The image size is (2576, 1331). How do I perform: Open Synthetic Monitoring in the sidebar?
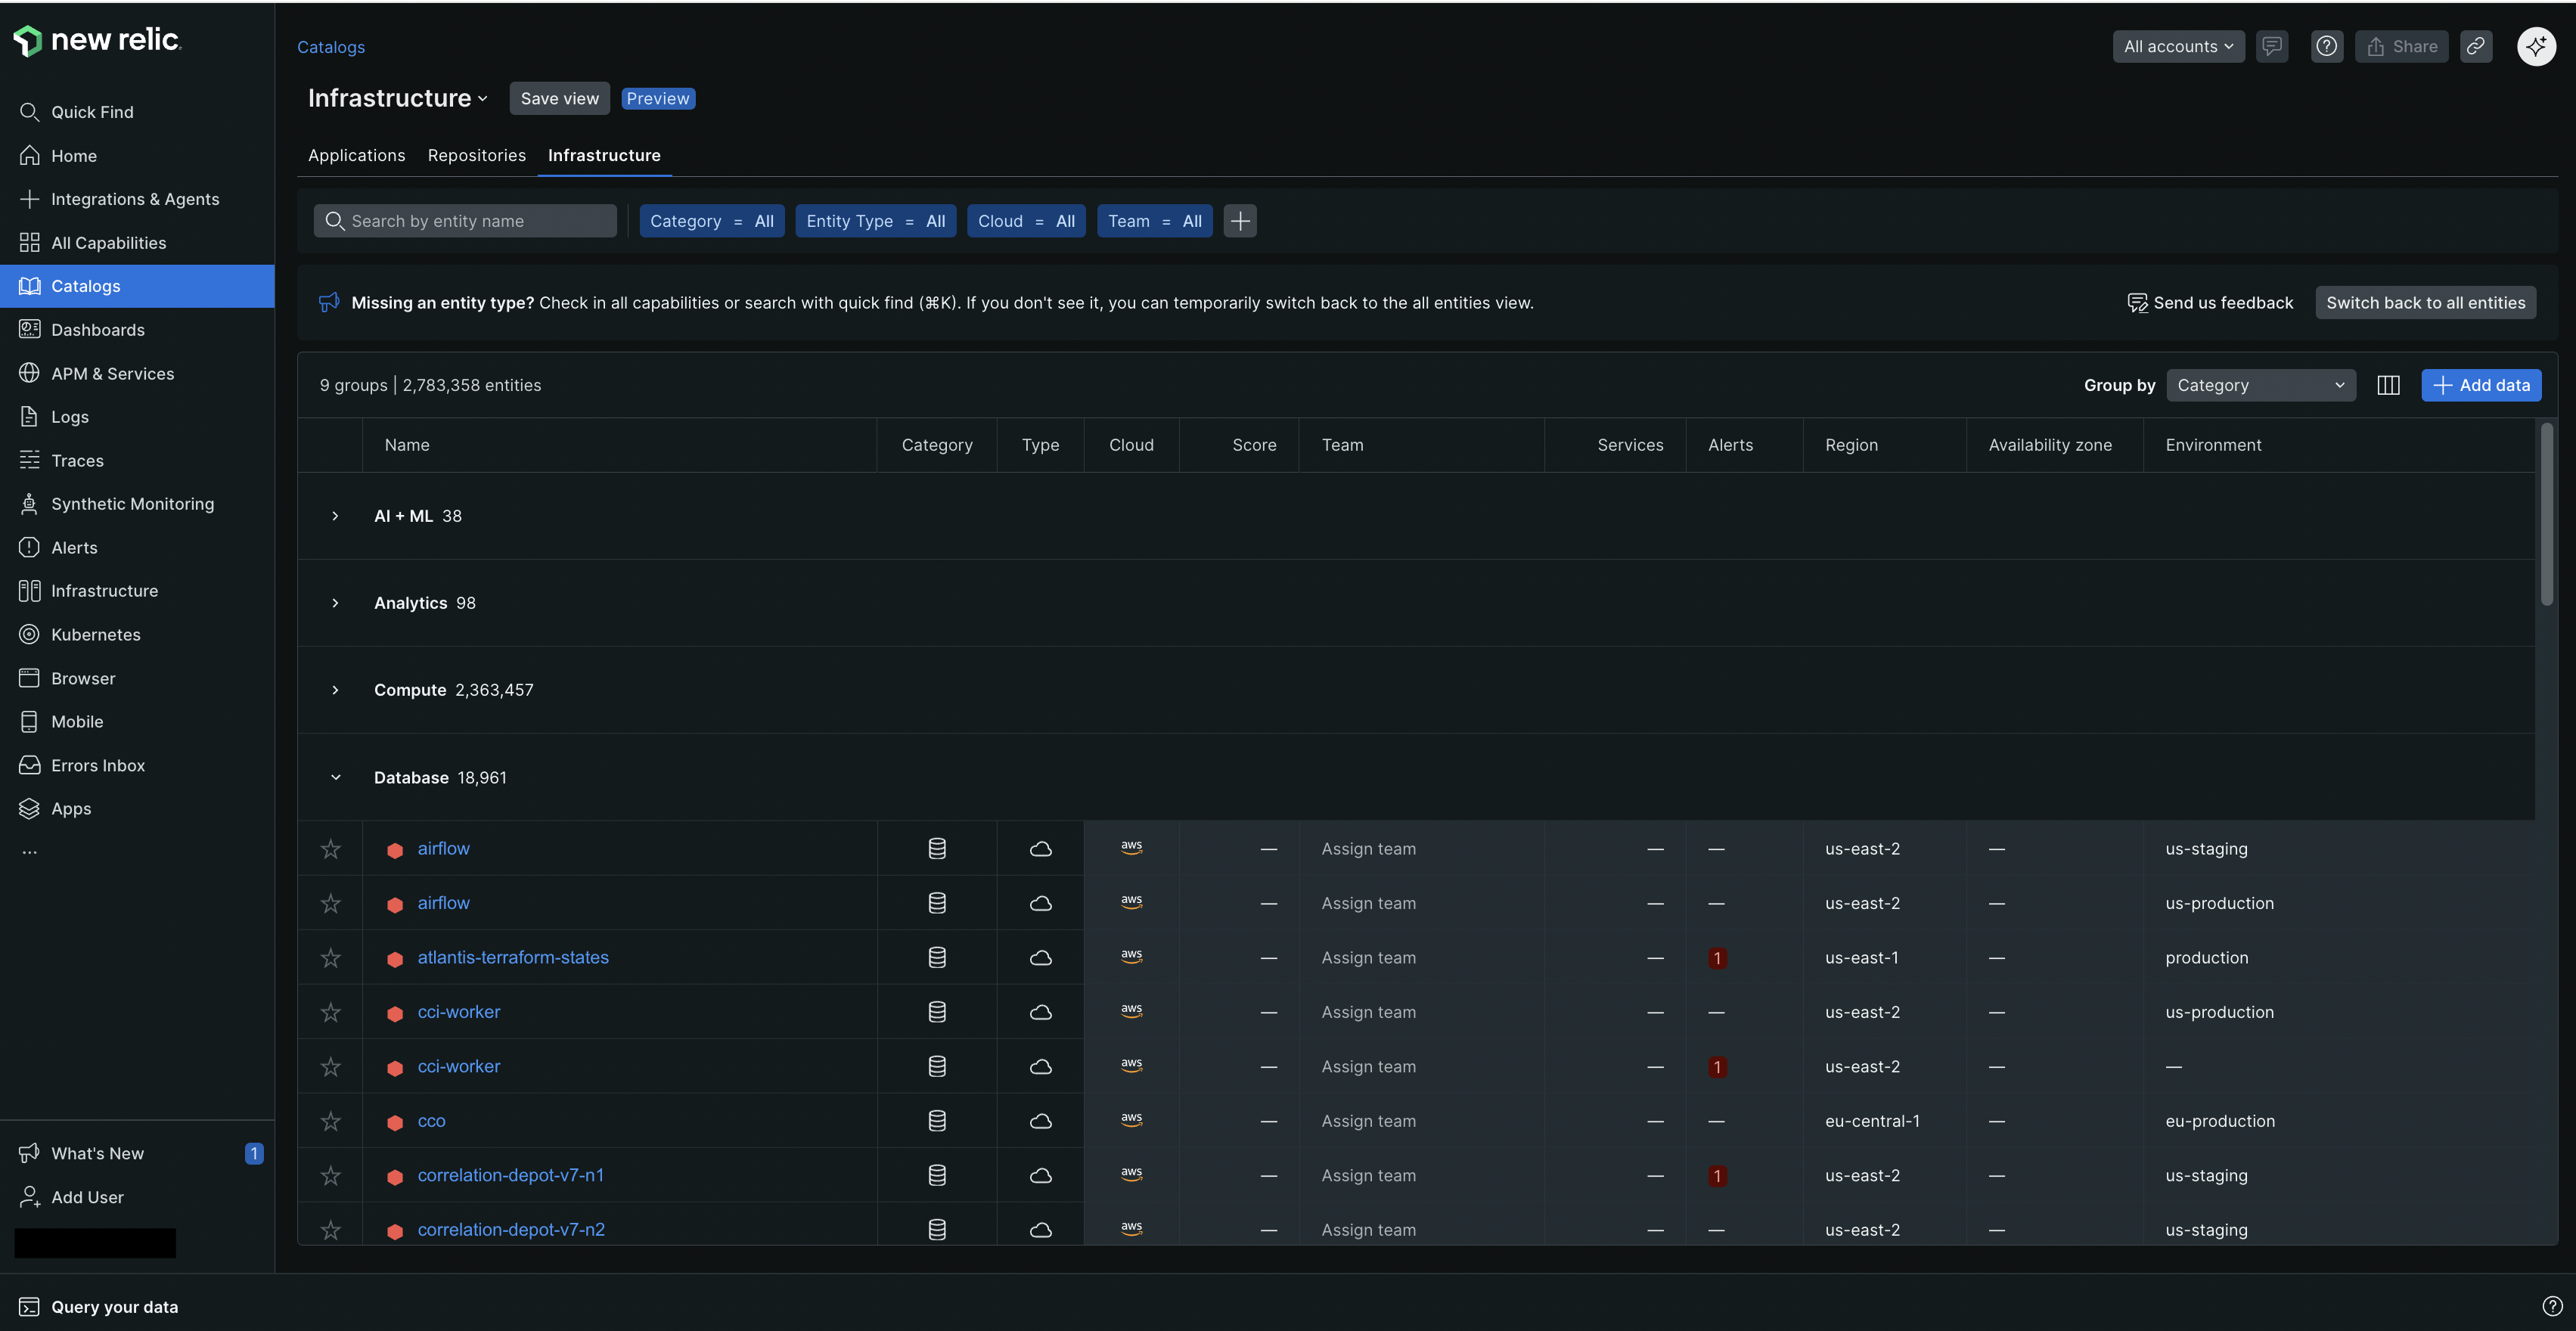(132, 503)
